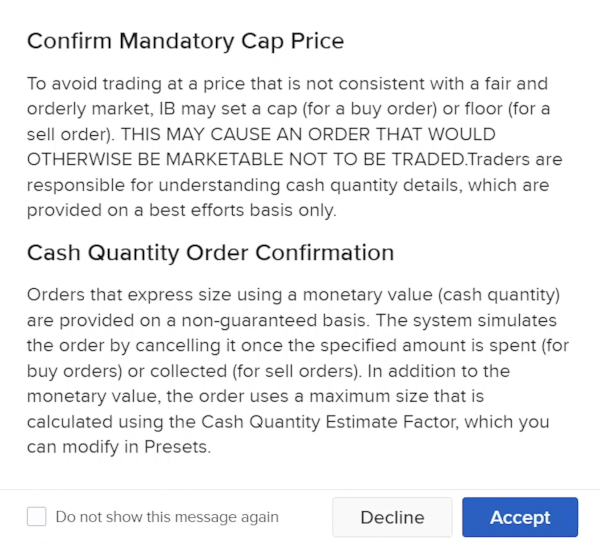
Task: Click the cash quantity order explanation paragraph
Action: click(x=290, y=370)
